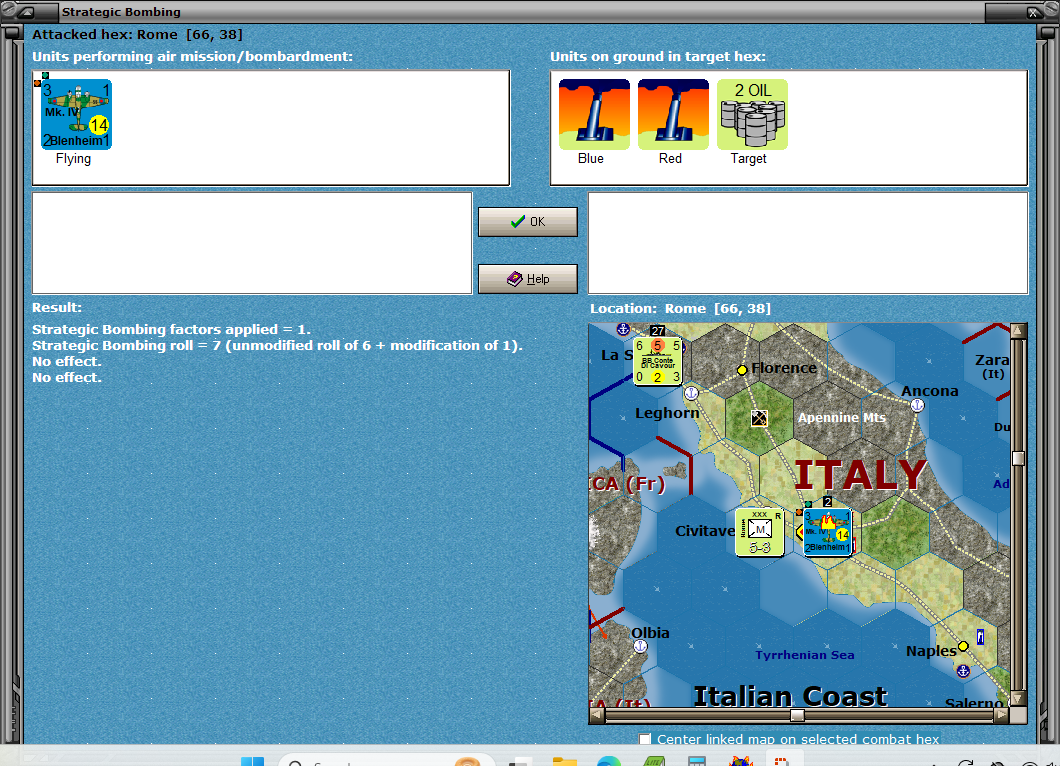Click the ITALY country label on the map
The image size is (1060, 766).
pyautogui.click(x=861, y=475)
